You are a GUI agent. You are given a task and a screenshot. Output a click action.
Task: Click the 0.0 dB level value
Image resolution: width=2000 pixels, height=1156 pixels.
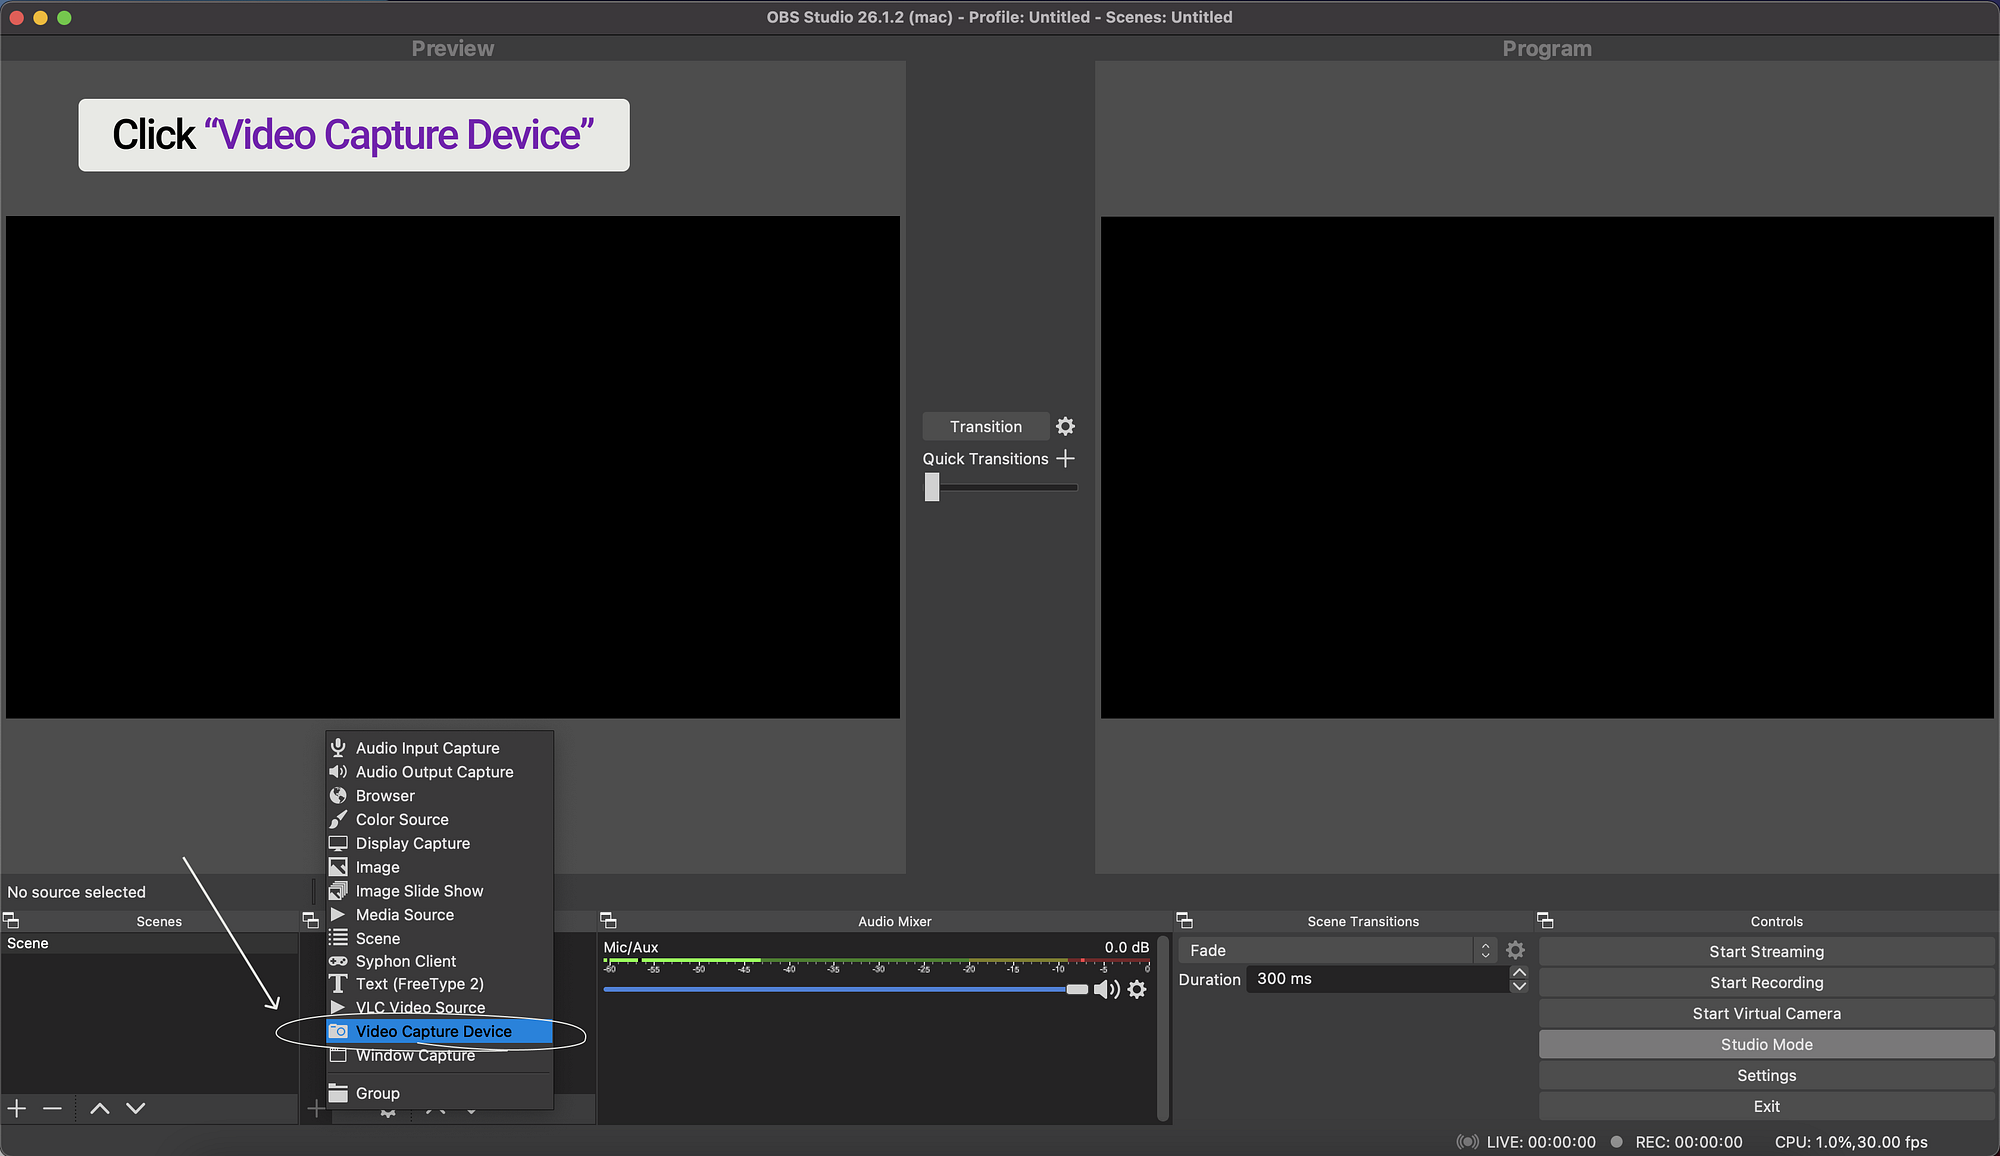tap(1127, 947)
